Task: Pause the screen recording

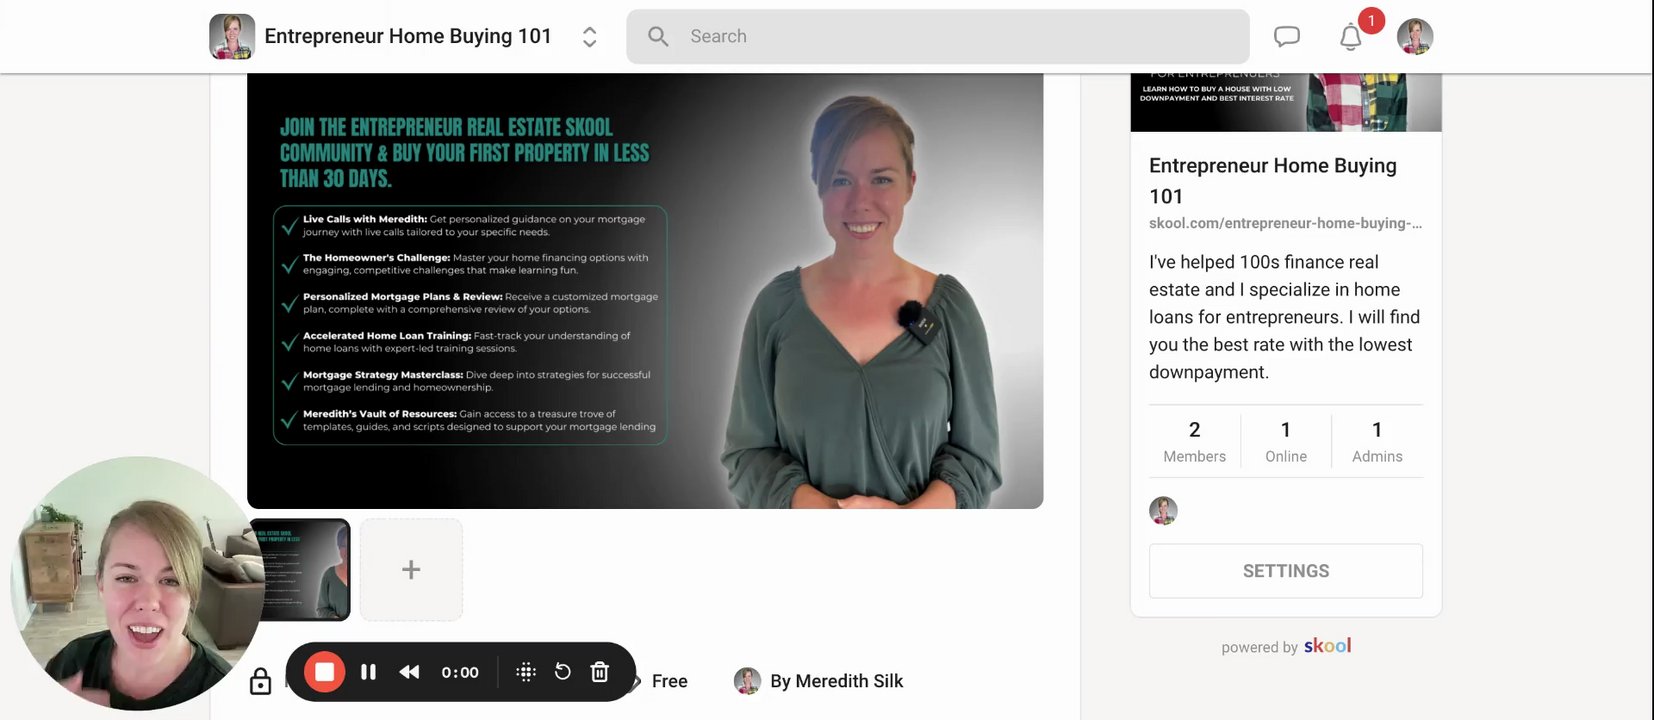Action: [x=368, y=672]
